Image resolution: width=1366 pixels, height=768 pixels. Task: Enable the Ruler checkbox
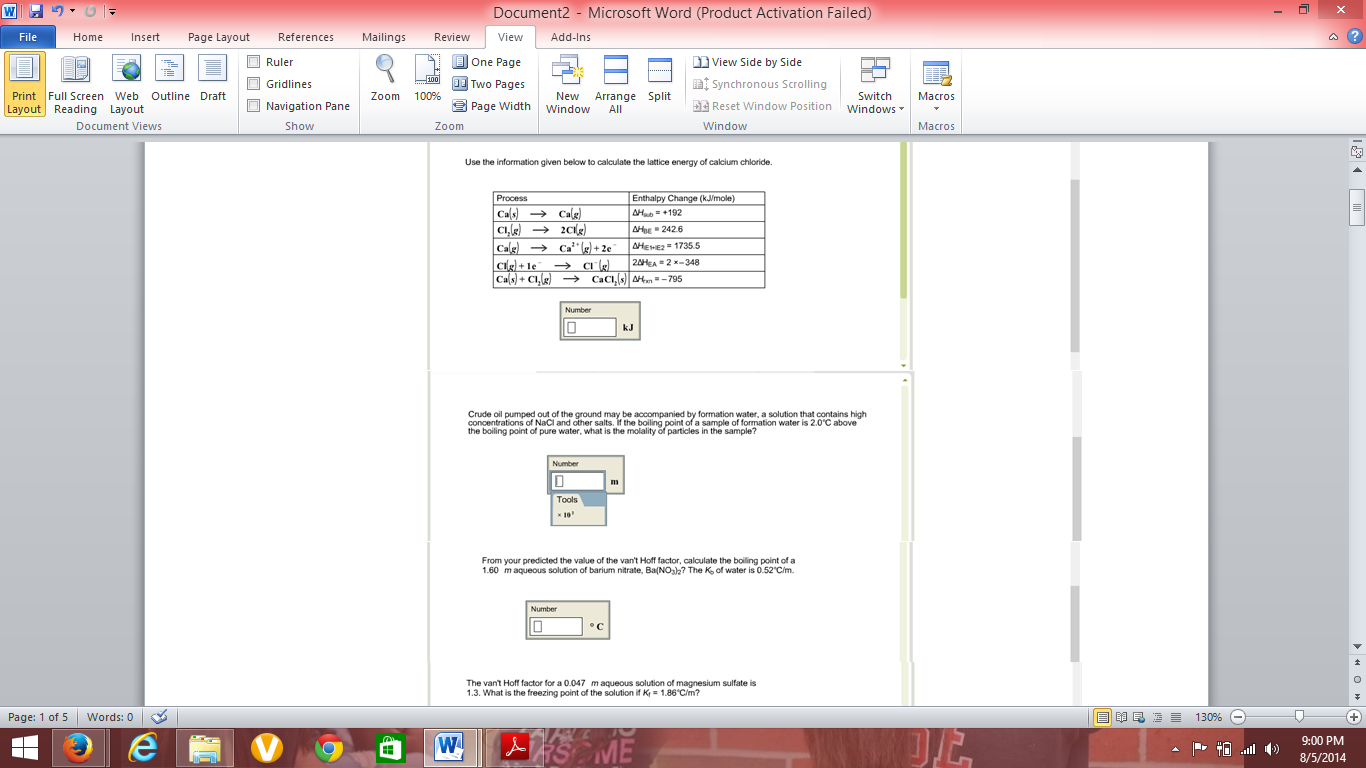coord(254,62)
